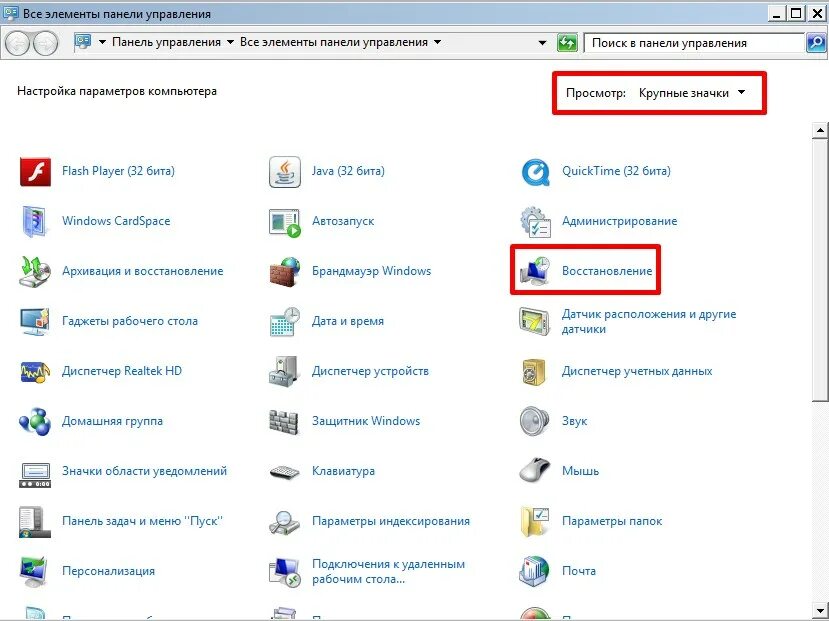Click the Поиск в панели управления field

coord(694,43)
